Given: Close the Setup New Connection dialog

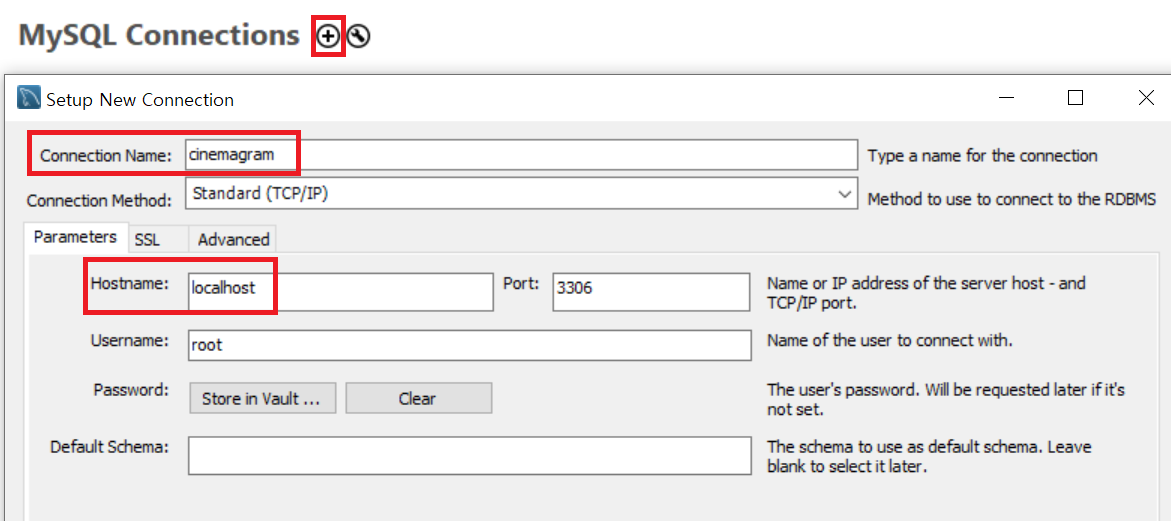Looking at the screenshot, I should coord(1146,98).
